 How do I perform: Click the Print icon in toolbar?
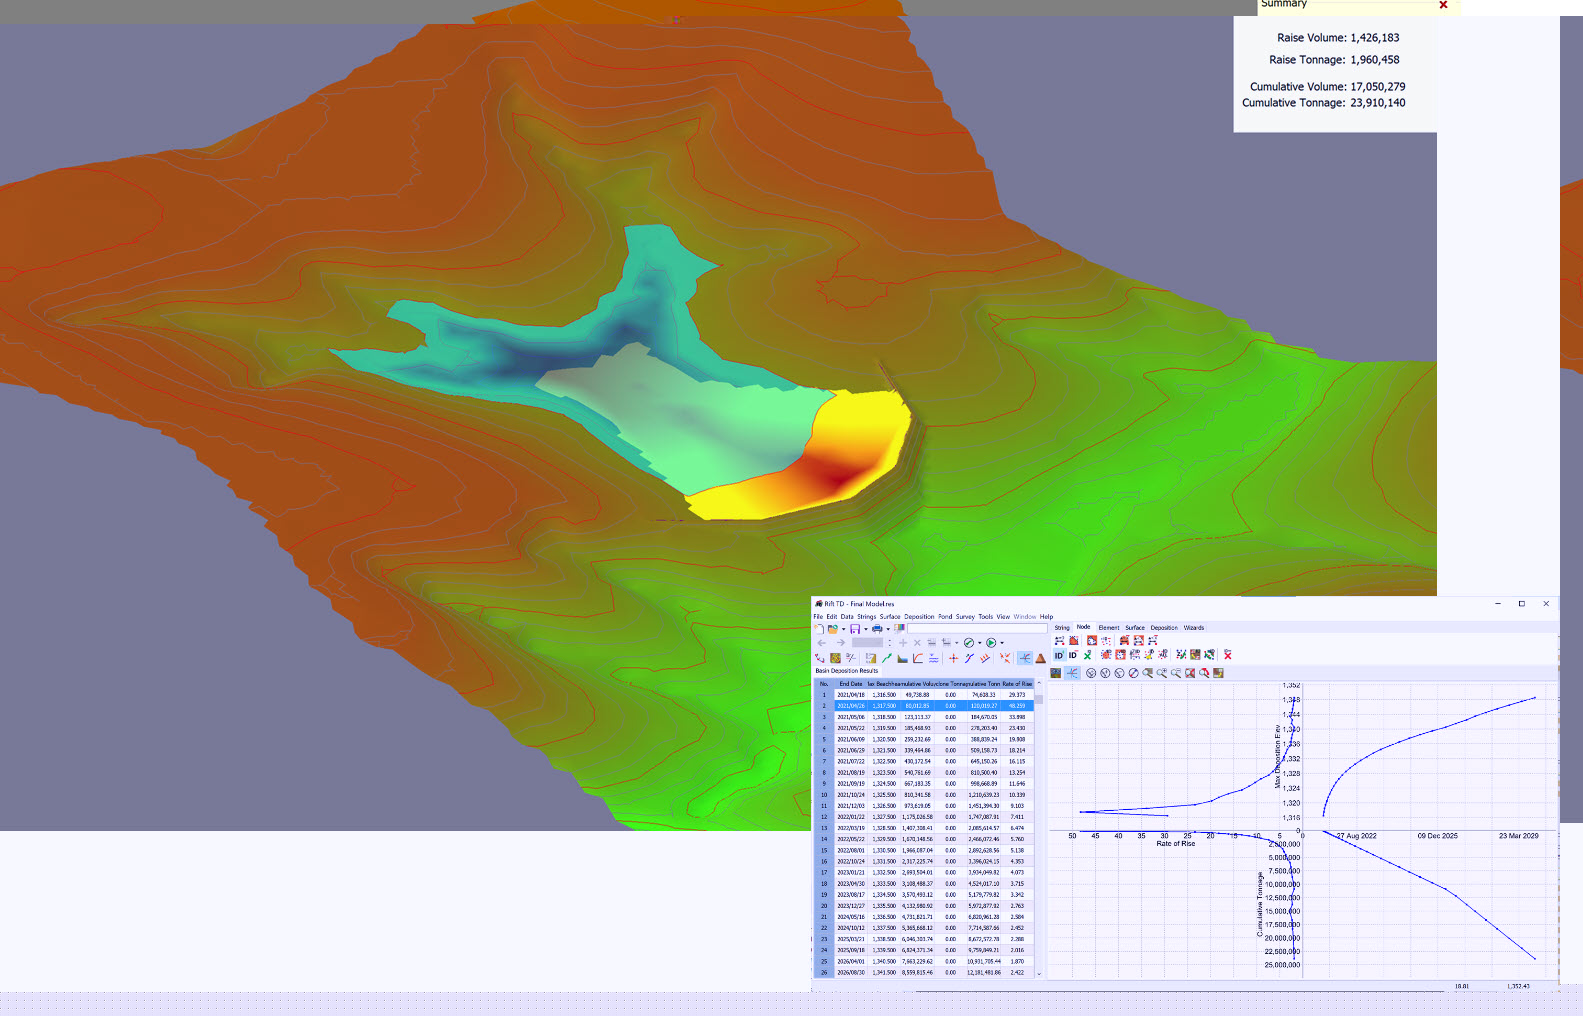pos(876,629)
